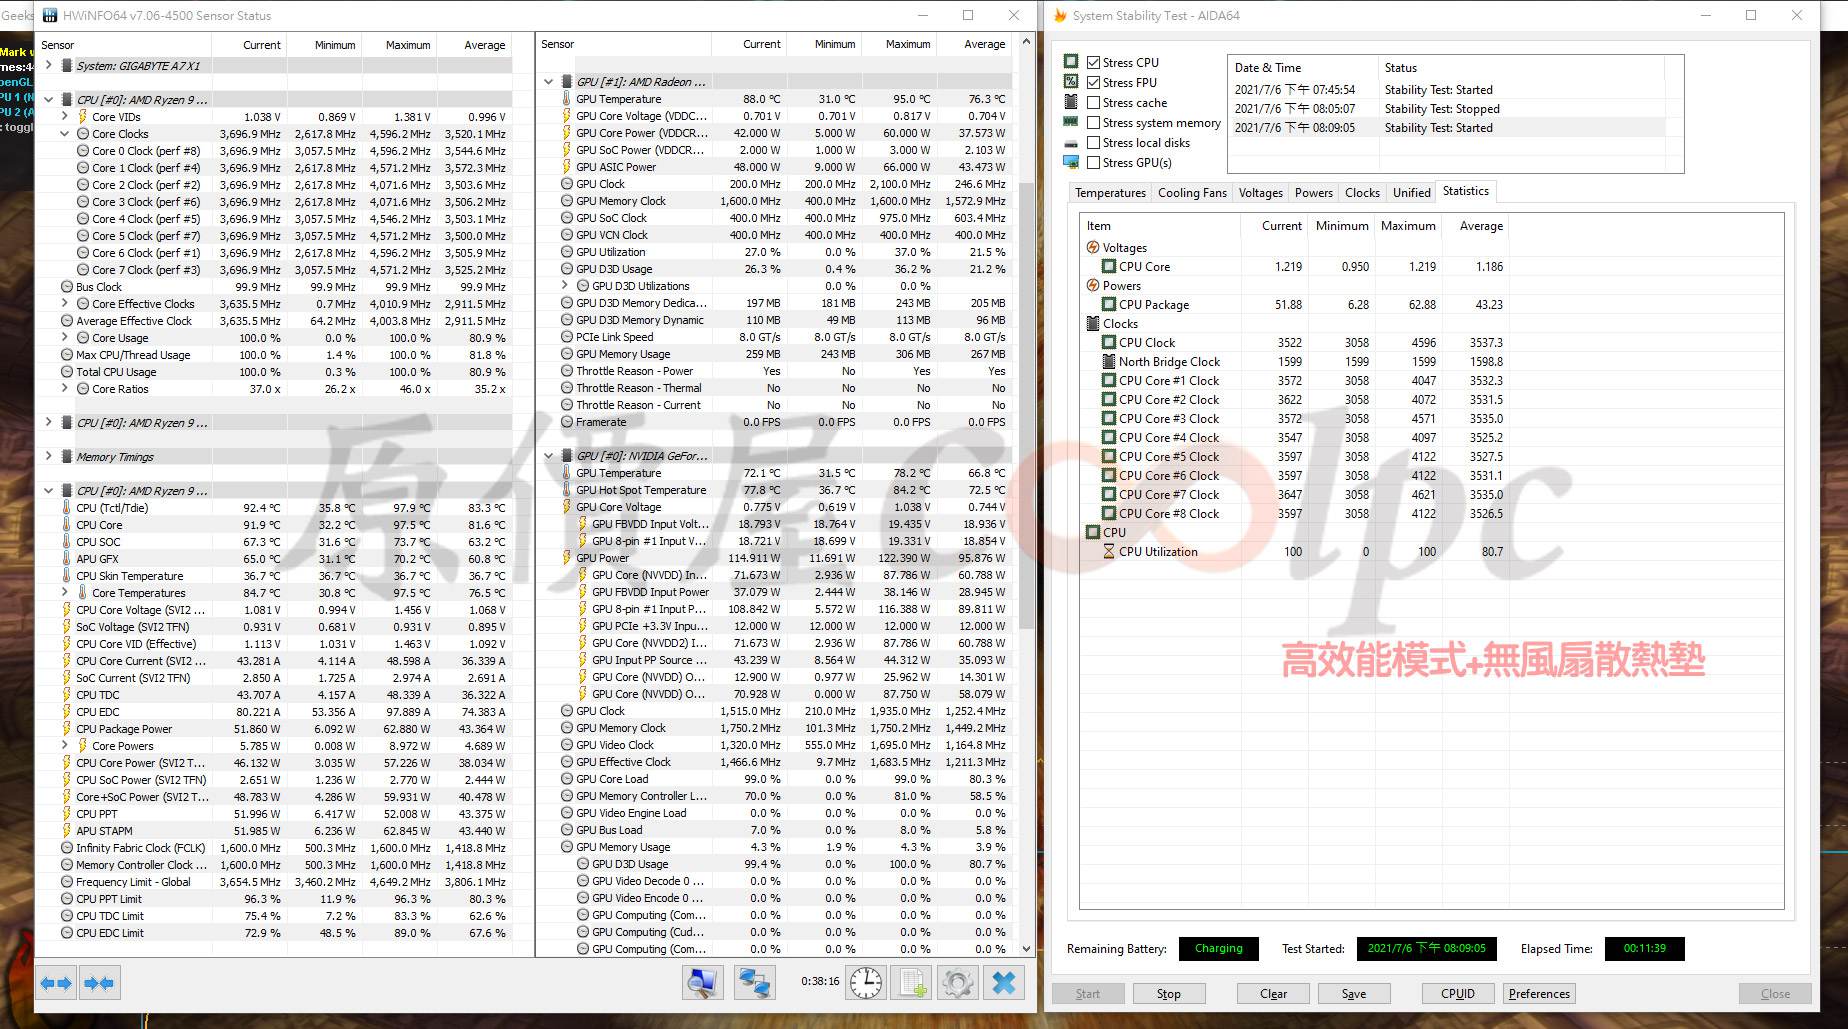The height and width of the screenshot is (1029, 1848).
Task: Click the HWiNFO right pane vertical scrollbar thumb
Action: point(1026,406)
